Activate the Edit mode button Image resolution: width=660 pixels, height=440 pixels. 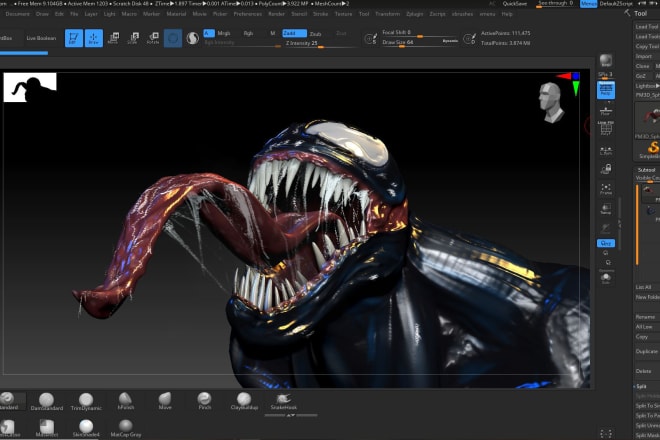[74, 38]
